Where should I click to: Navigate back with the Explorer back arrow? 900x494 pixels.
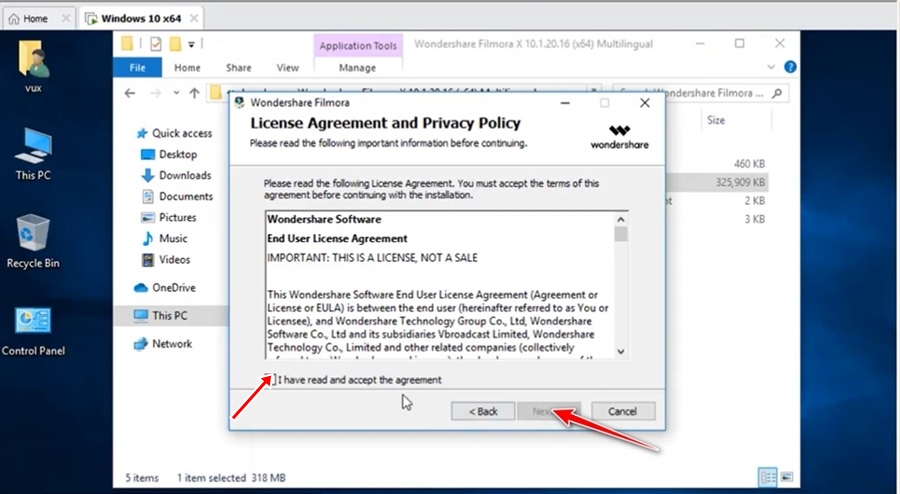pos(130,93)
